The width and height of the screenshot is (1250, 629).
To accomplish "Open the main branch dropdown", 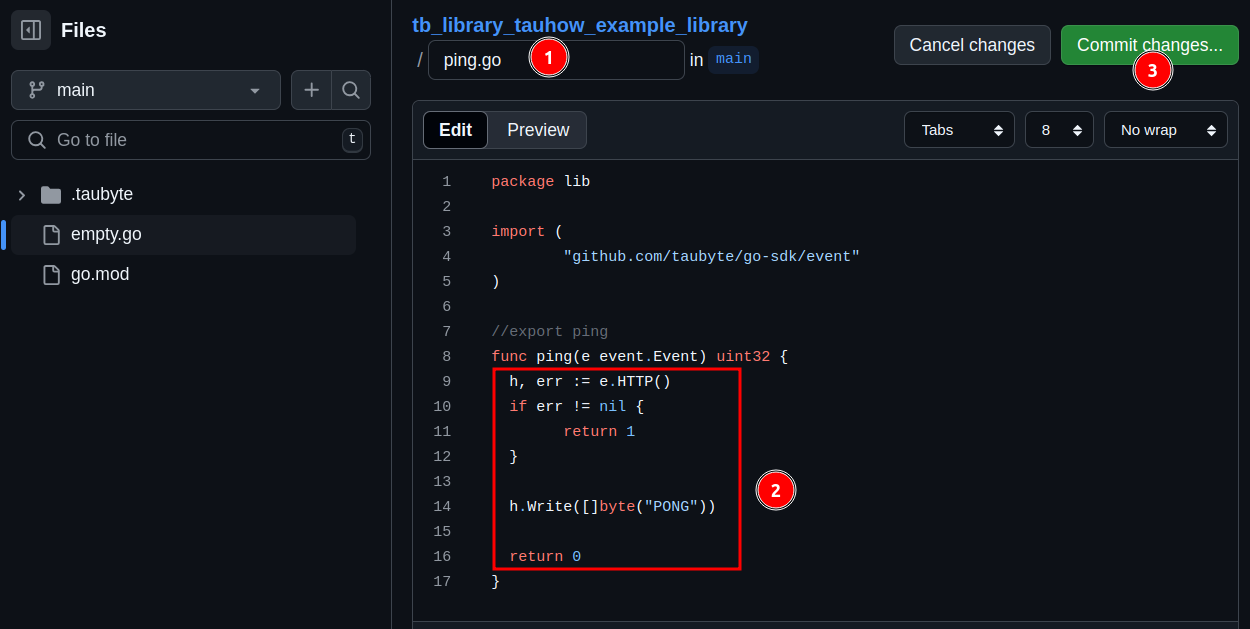I will coord(145,90).
